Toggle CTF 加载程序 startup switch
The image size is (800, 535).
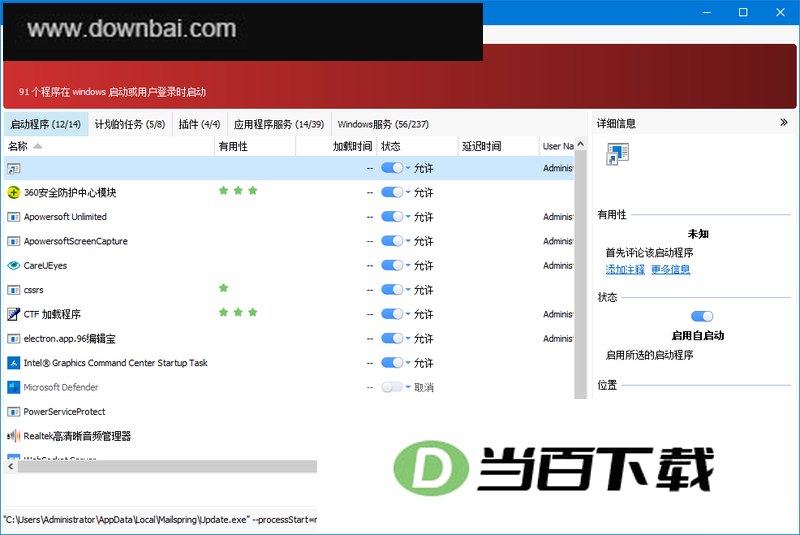pyautogui.click(x=392, y=314)
